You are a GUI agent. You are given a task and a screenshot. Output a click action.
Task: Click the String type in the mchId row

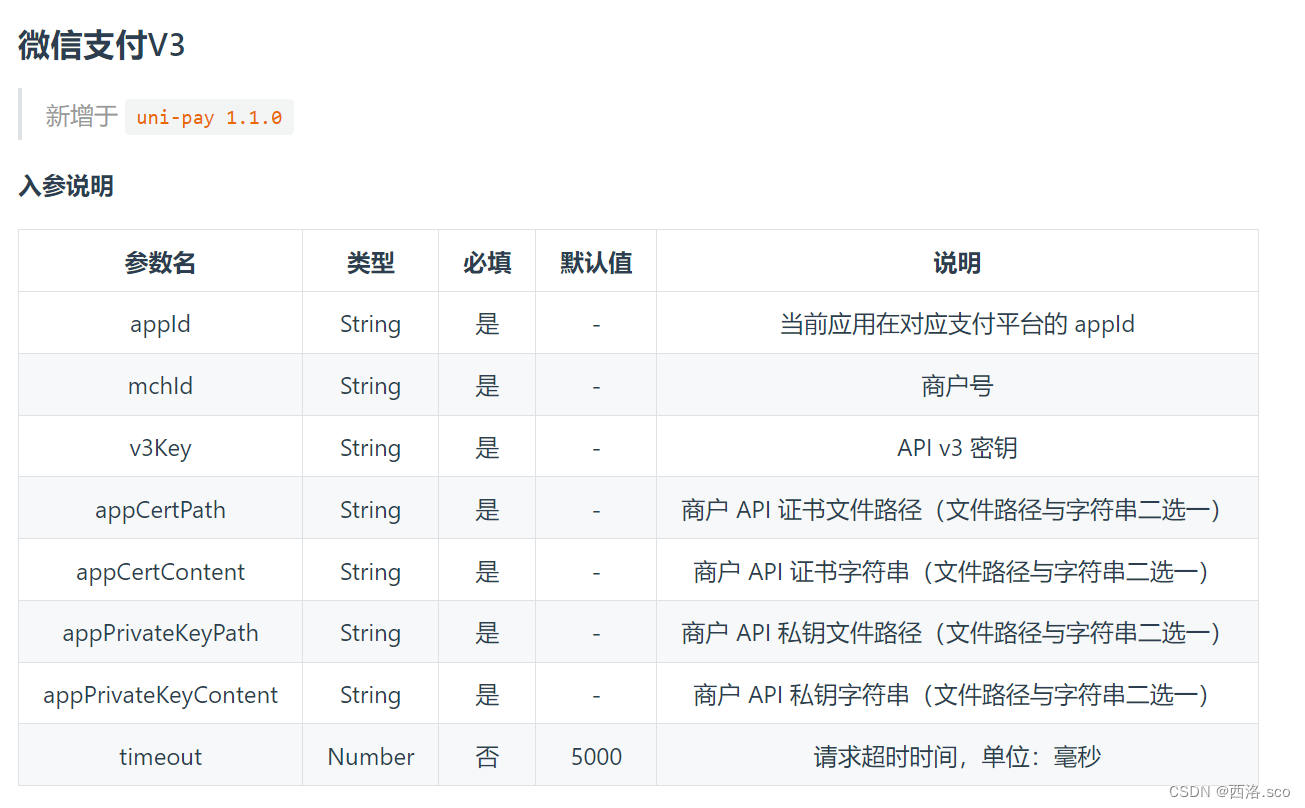point(370,386)
